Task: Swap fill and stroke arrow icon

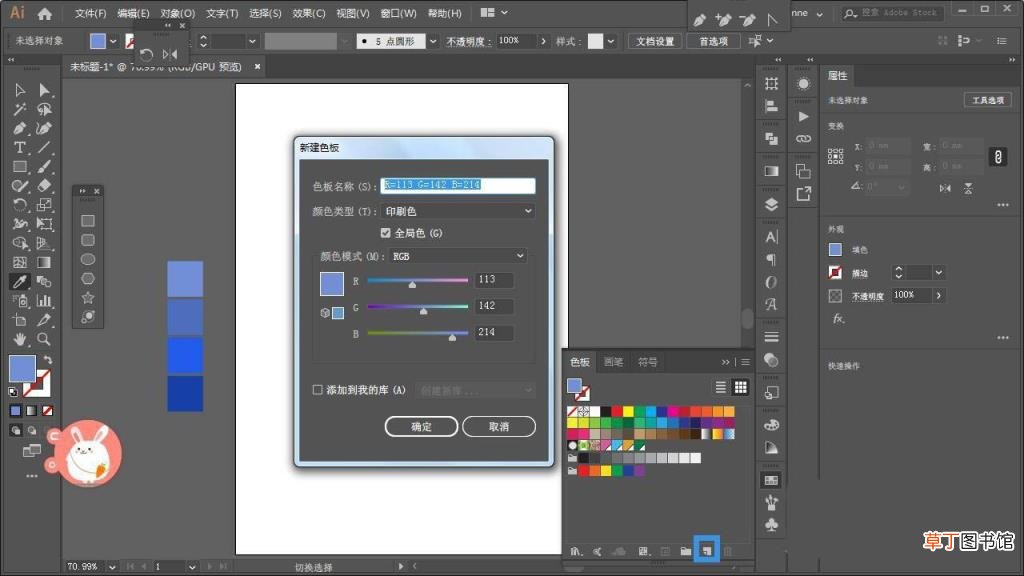Action: [x=48, y=360]
